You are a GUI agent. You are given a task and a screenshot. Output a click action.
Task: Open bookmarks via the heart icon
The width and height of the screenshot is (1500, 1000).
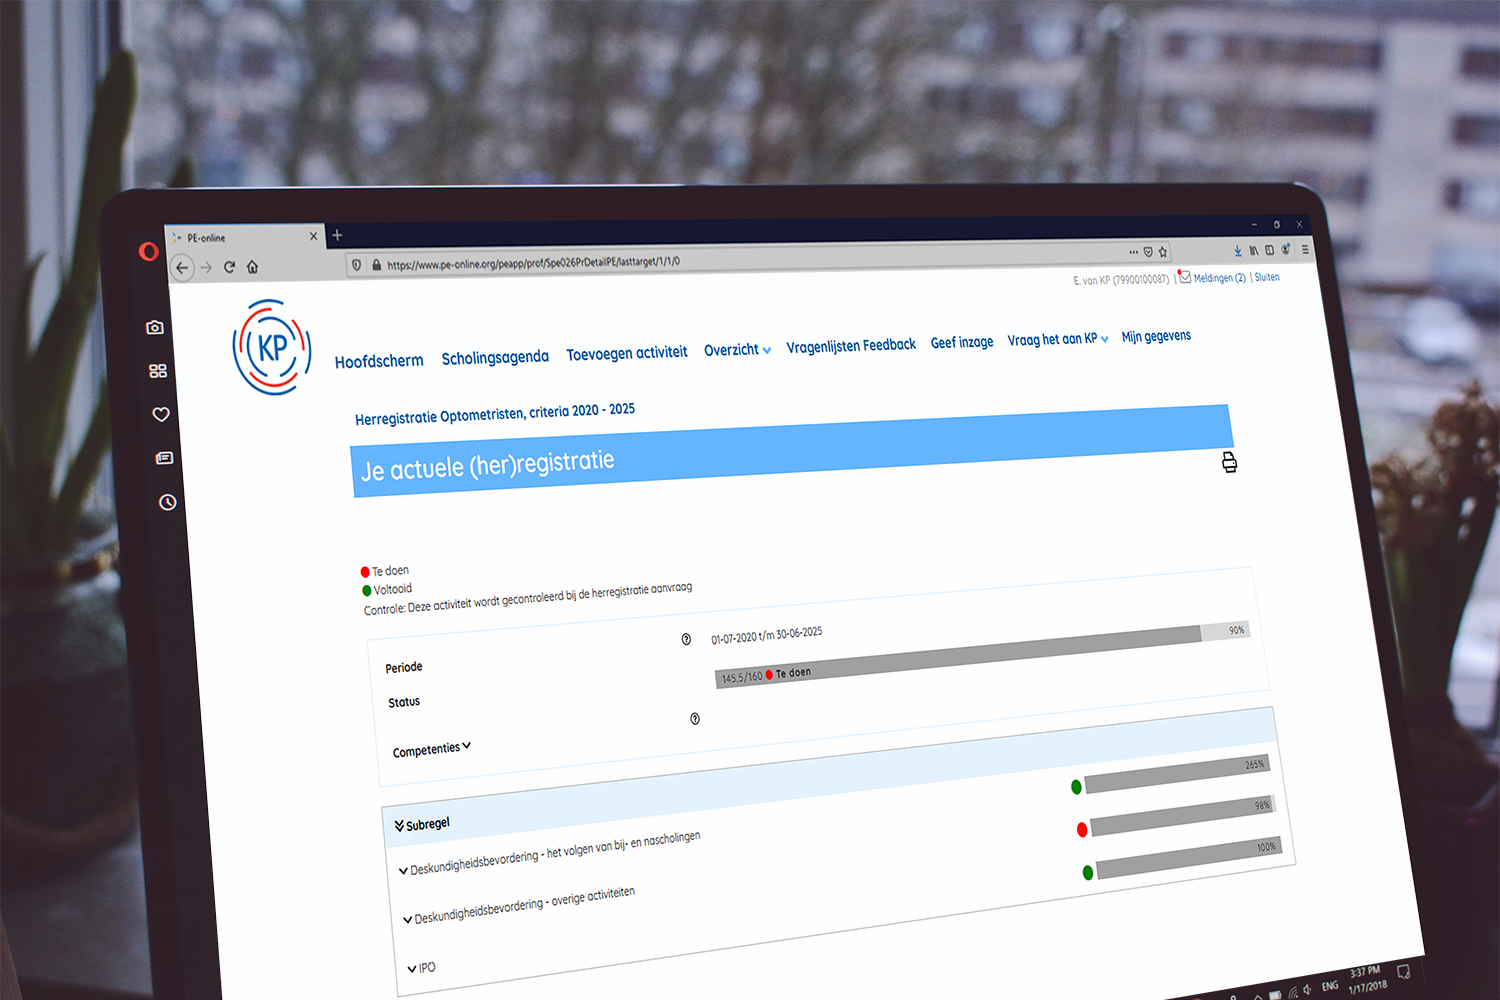tap(160, 414)
